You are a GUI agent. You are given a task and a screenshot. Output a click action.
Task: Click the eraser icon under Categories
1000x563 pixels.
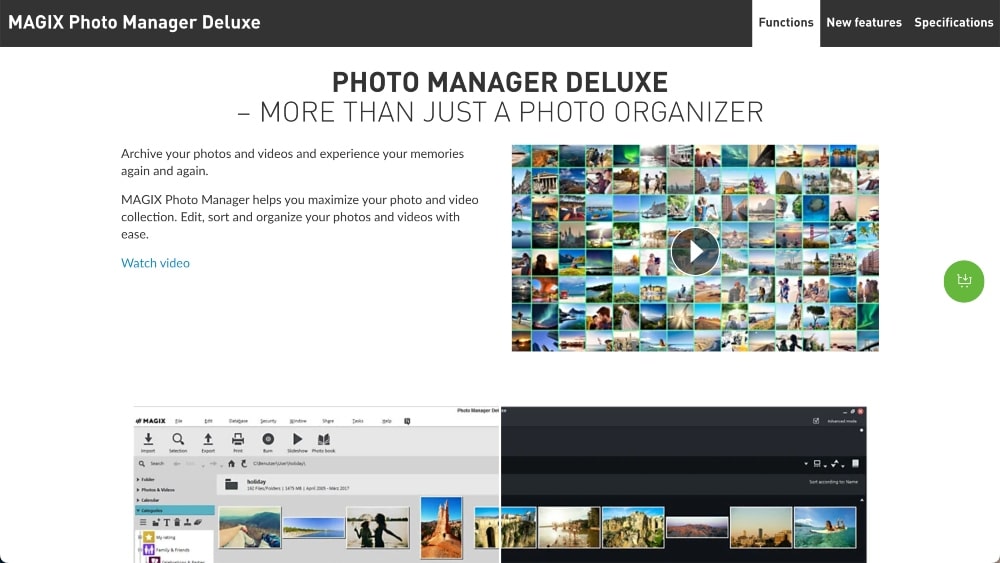(x=198, y=522)
